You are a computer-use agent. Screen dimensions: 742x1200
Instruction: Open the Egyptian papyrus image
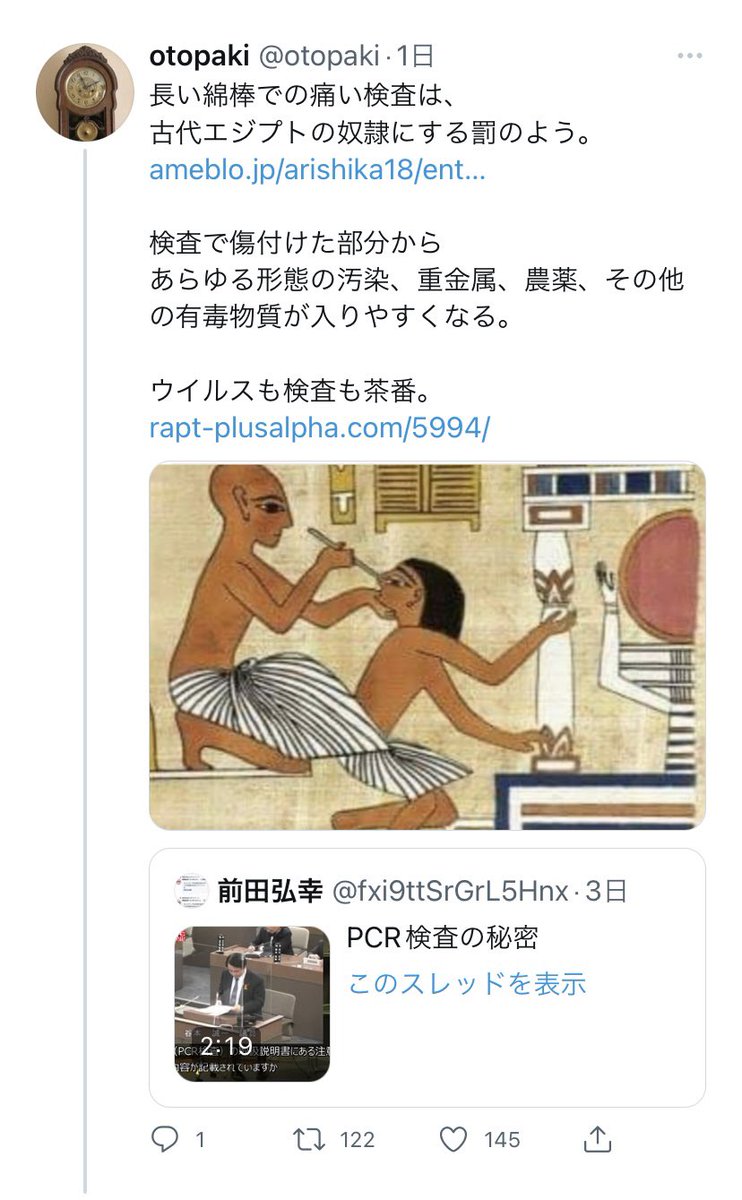(x=427, y=646)
